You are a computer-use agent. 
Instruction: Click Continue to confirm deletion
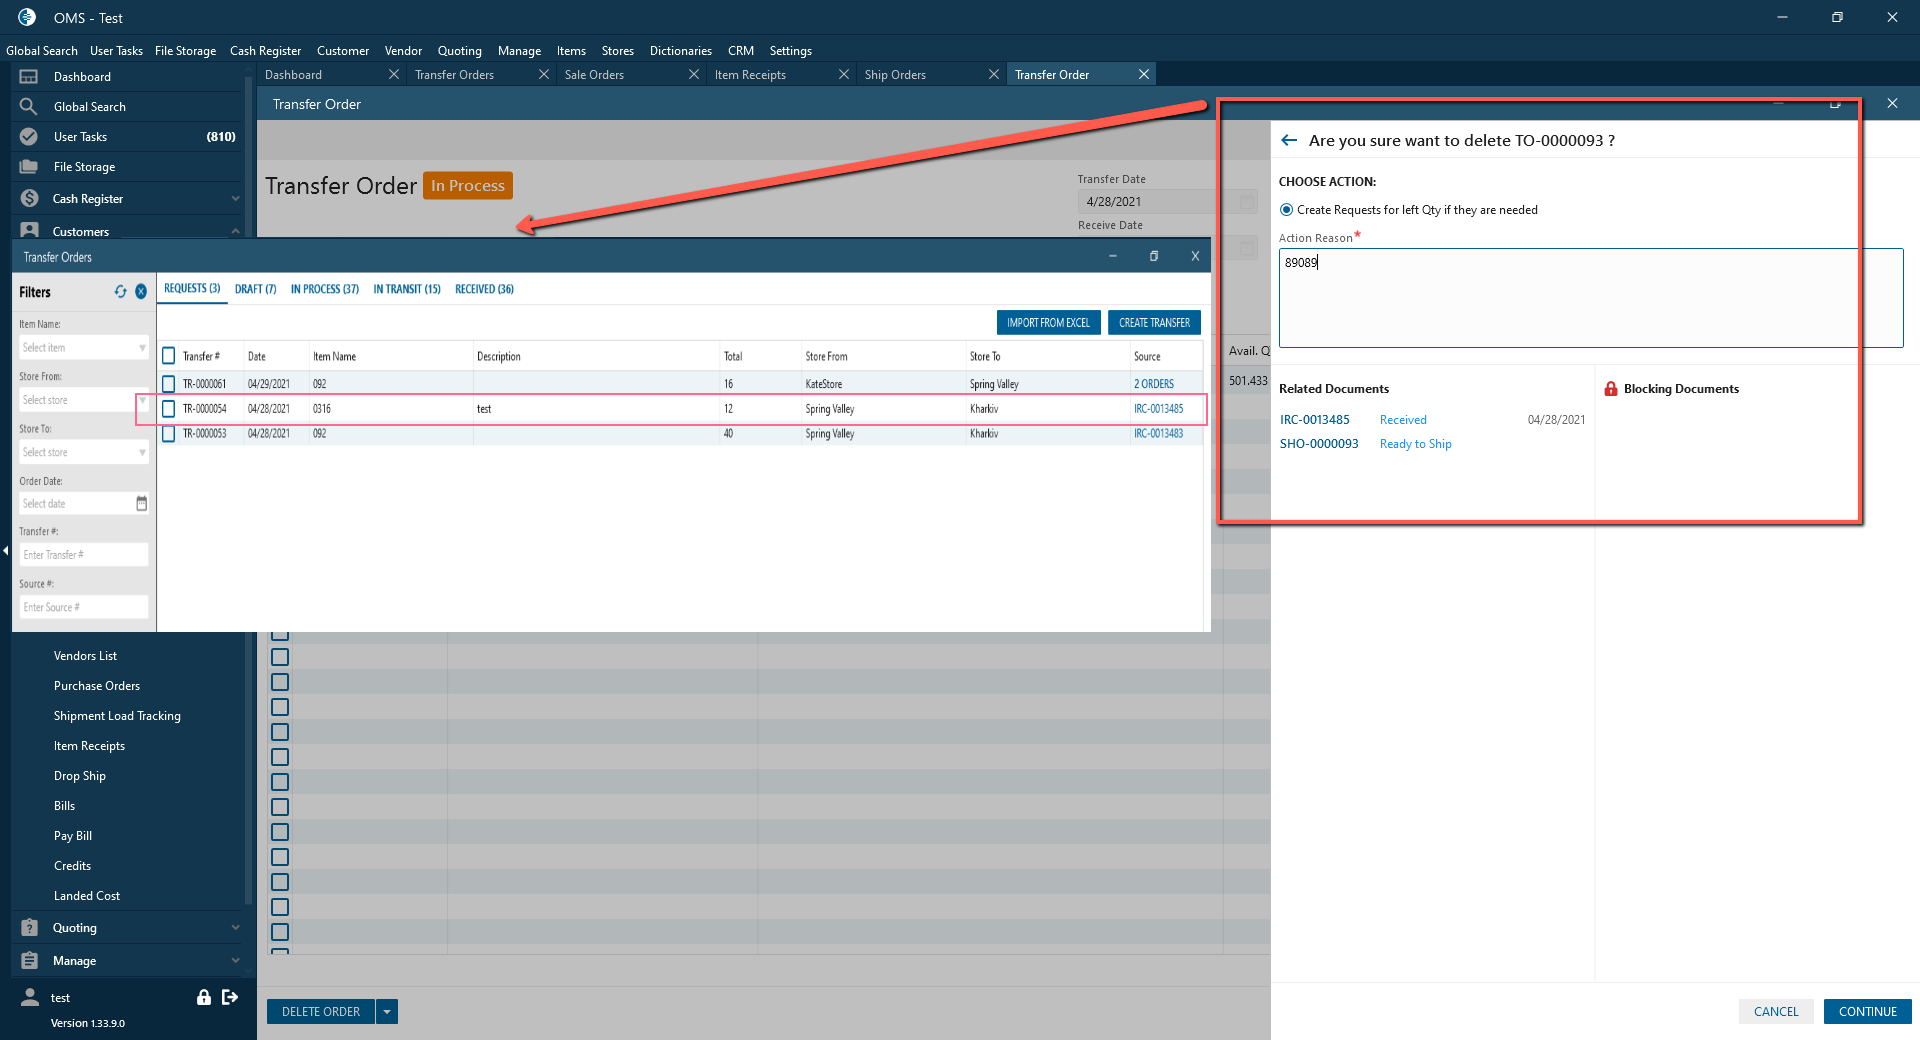coord(1868,1012)
